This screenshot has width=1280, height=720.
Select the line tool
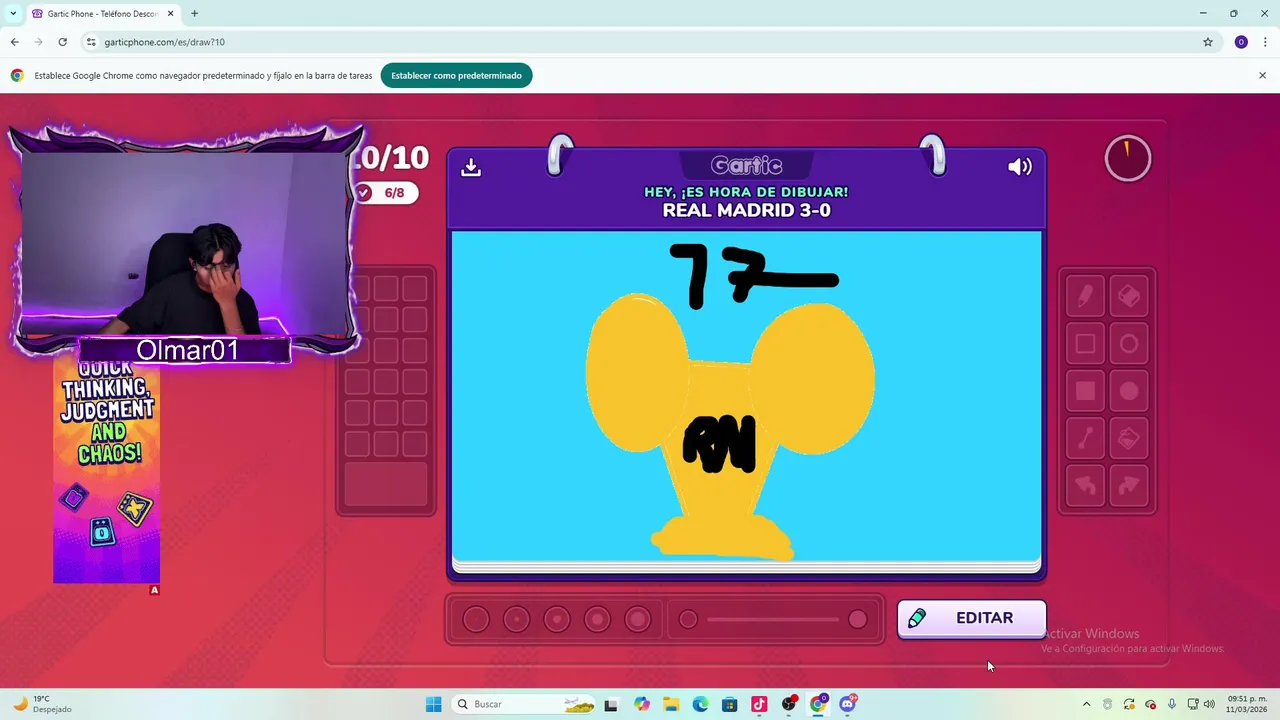1085,438
